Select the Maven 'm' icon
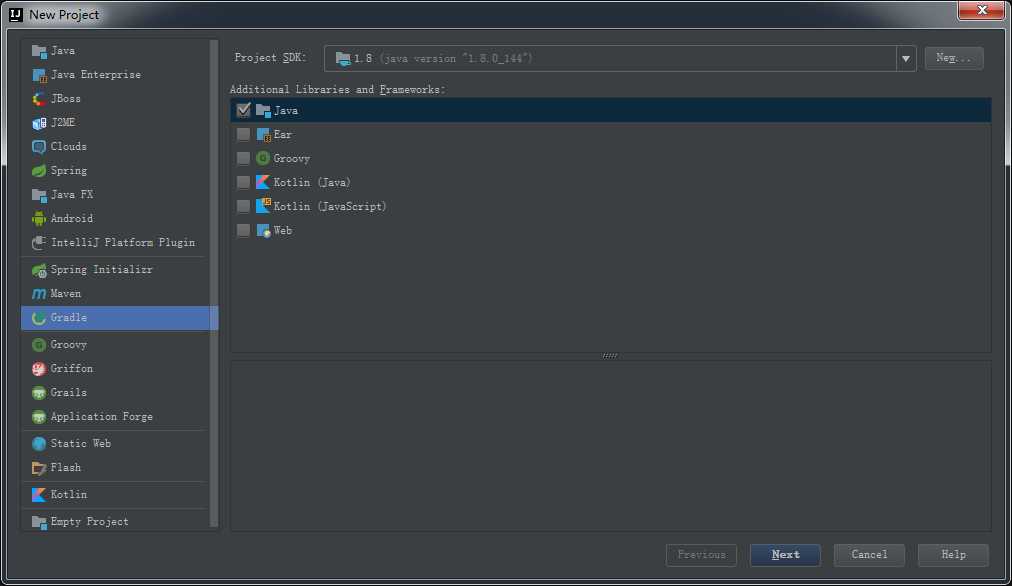The image size is (1012, 586). click(39, 294)
